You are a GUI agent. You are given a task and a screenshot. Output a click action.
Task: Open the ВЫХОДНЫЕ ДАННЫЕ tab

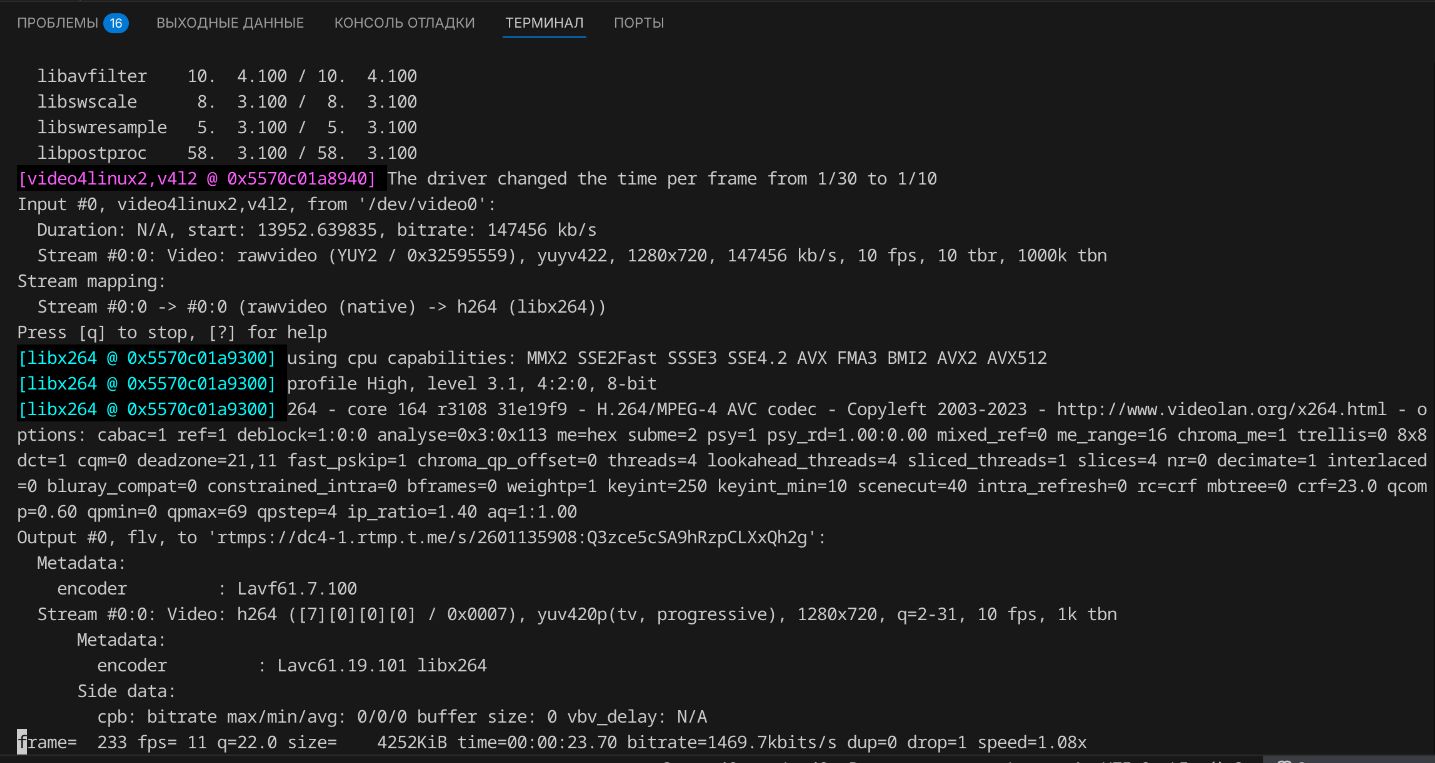tap(230, 22)
